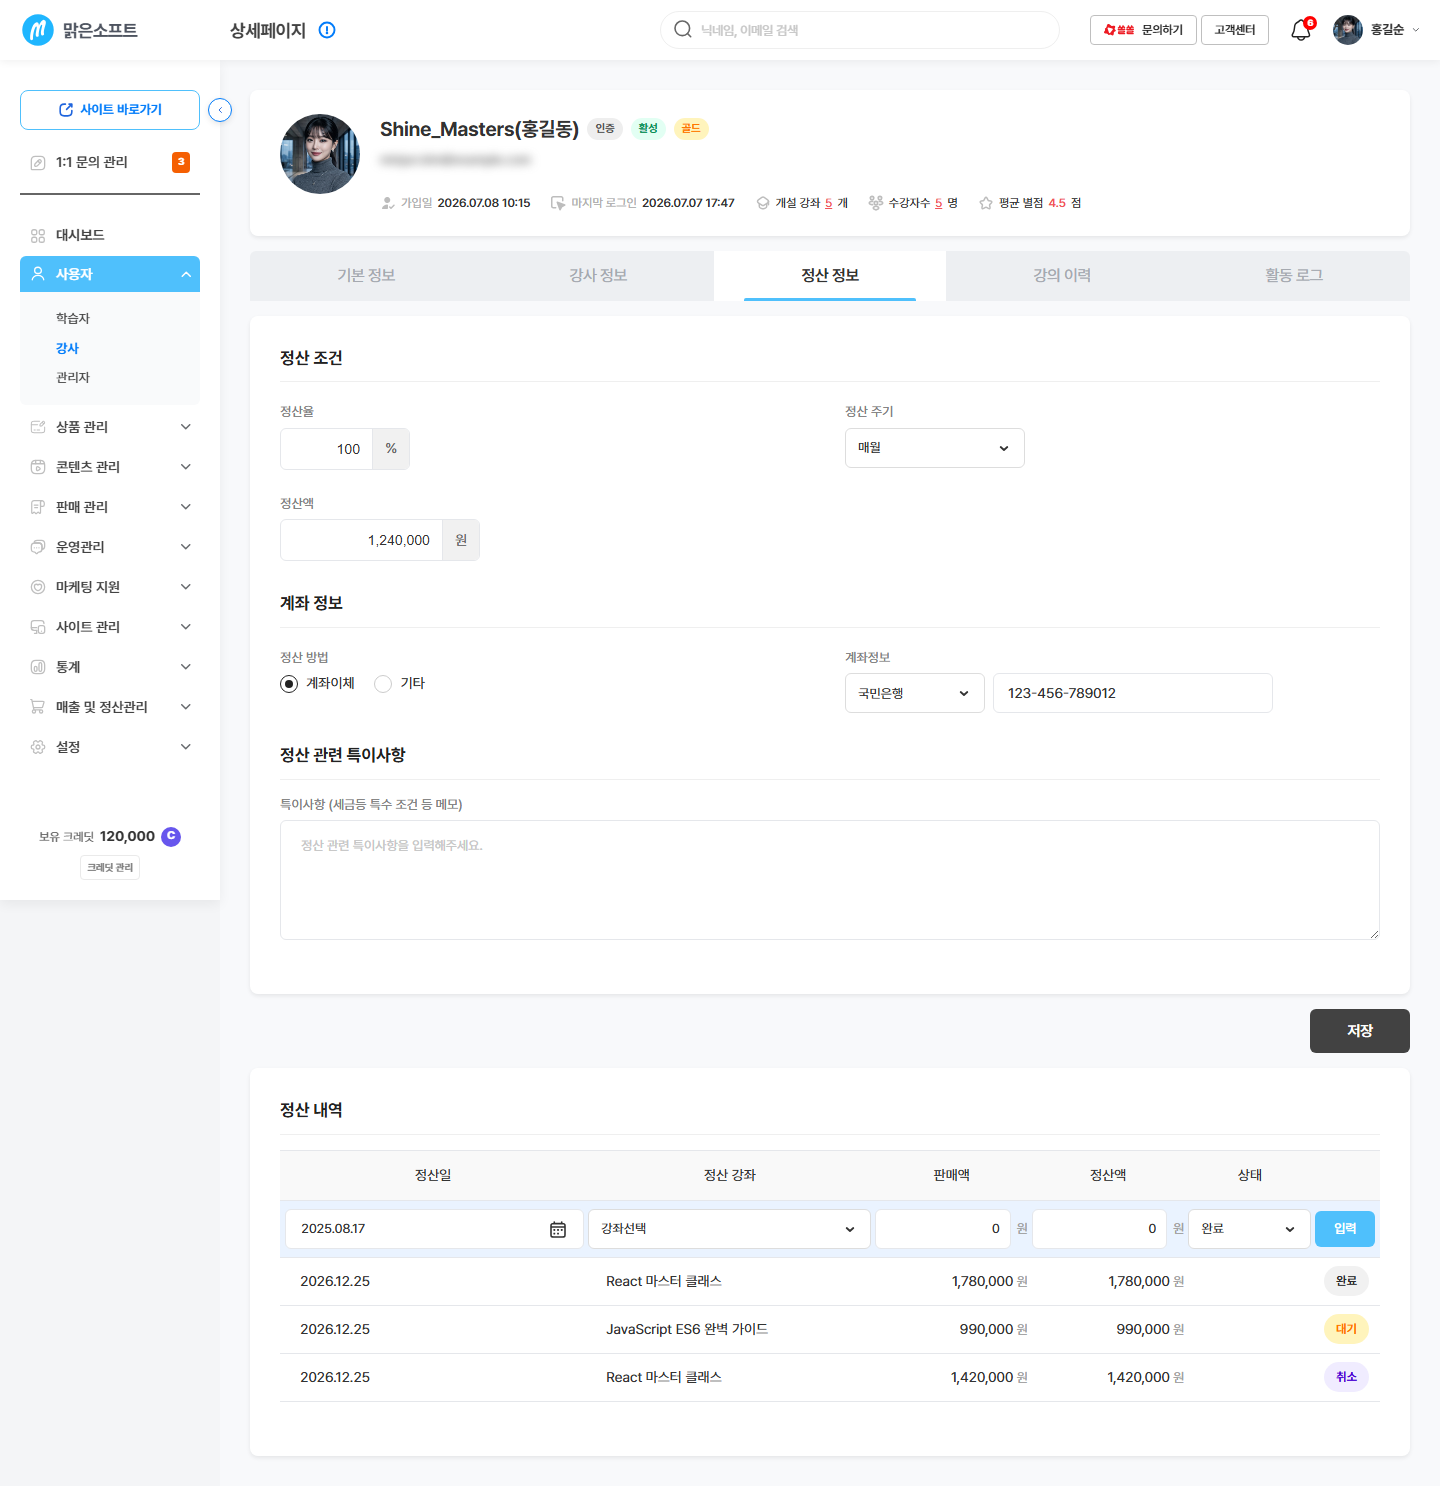Open the 강좌선택 dropdown
Image resolution: width=1440 pixels, height=1486 pixels.
point(729,1229)
